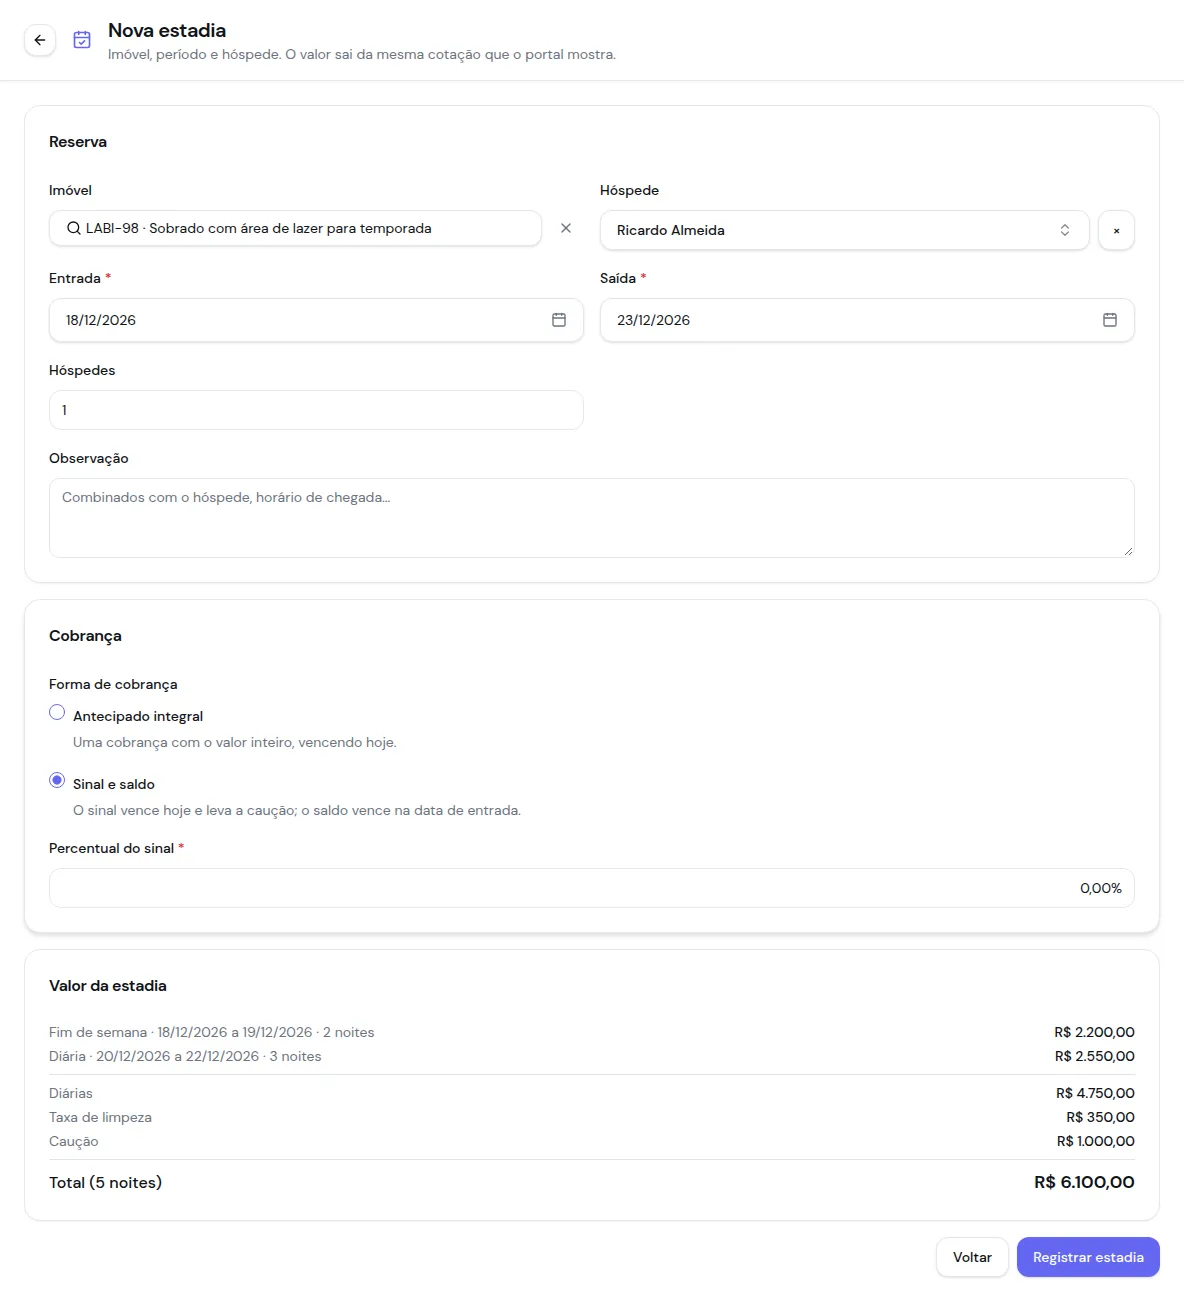The image size is (1184, 1302).
Task: Click the Imóvel search input LABI-98
Action: [x=295, y=228]
